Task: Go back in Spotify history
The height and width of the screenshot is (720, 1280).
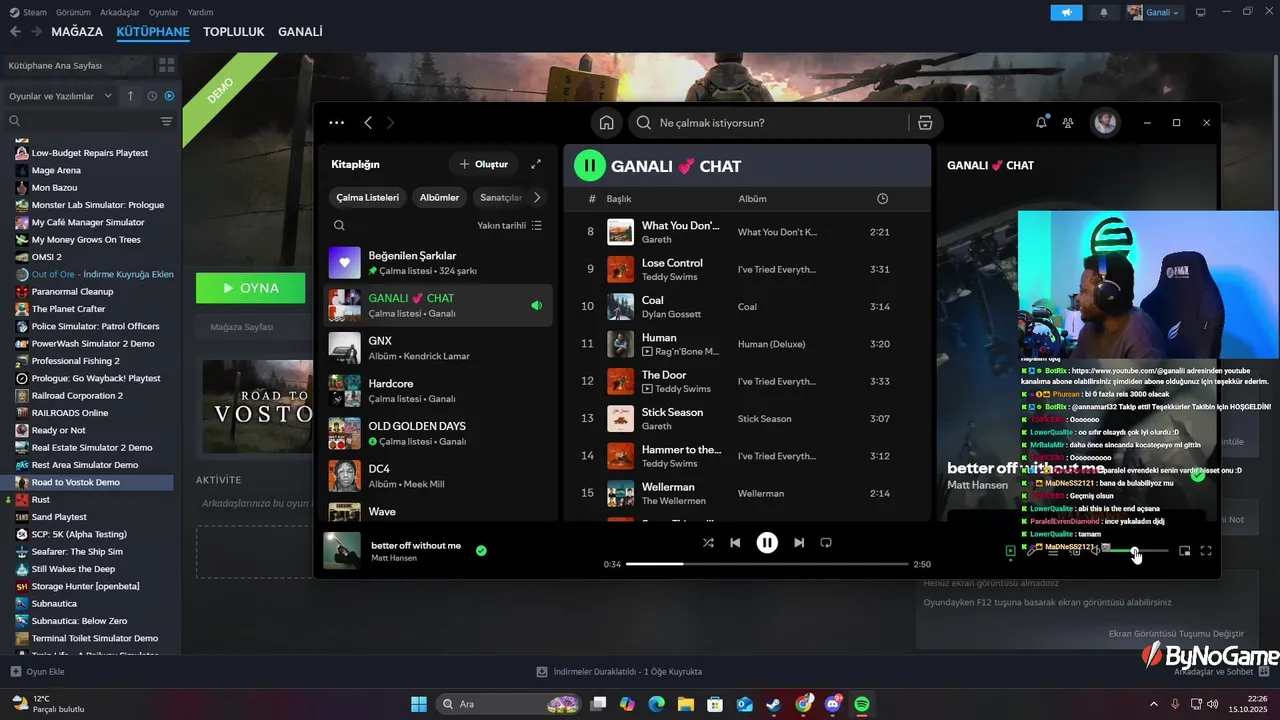Action: pos(368,123)
